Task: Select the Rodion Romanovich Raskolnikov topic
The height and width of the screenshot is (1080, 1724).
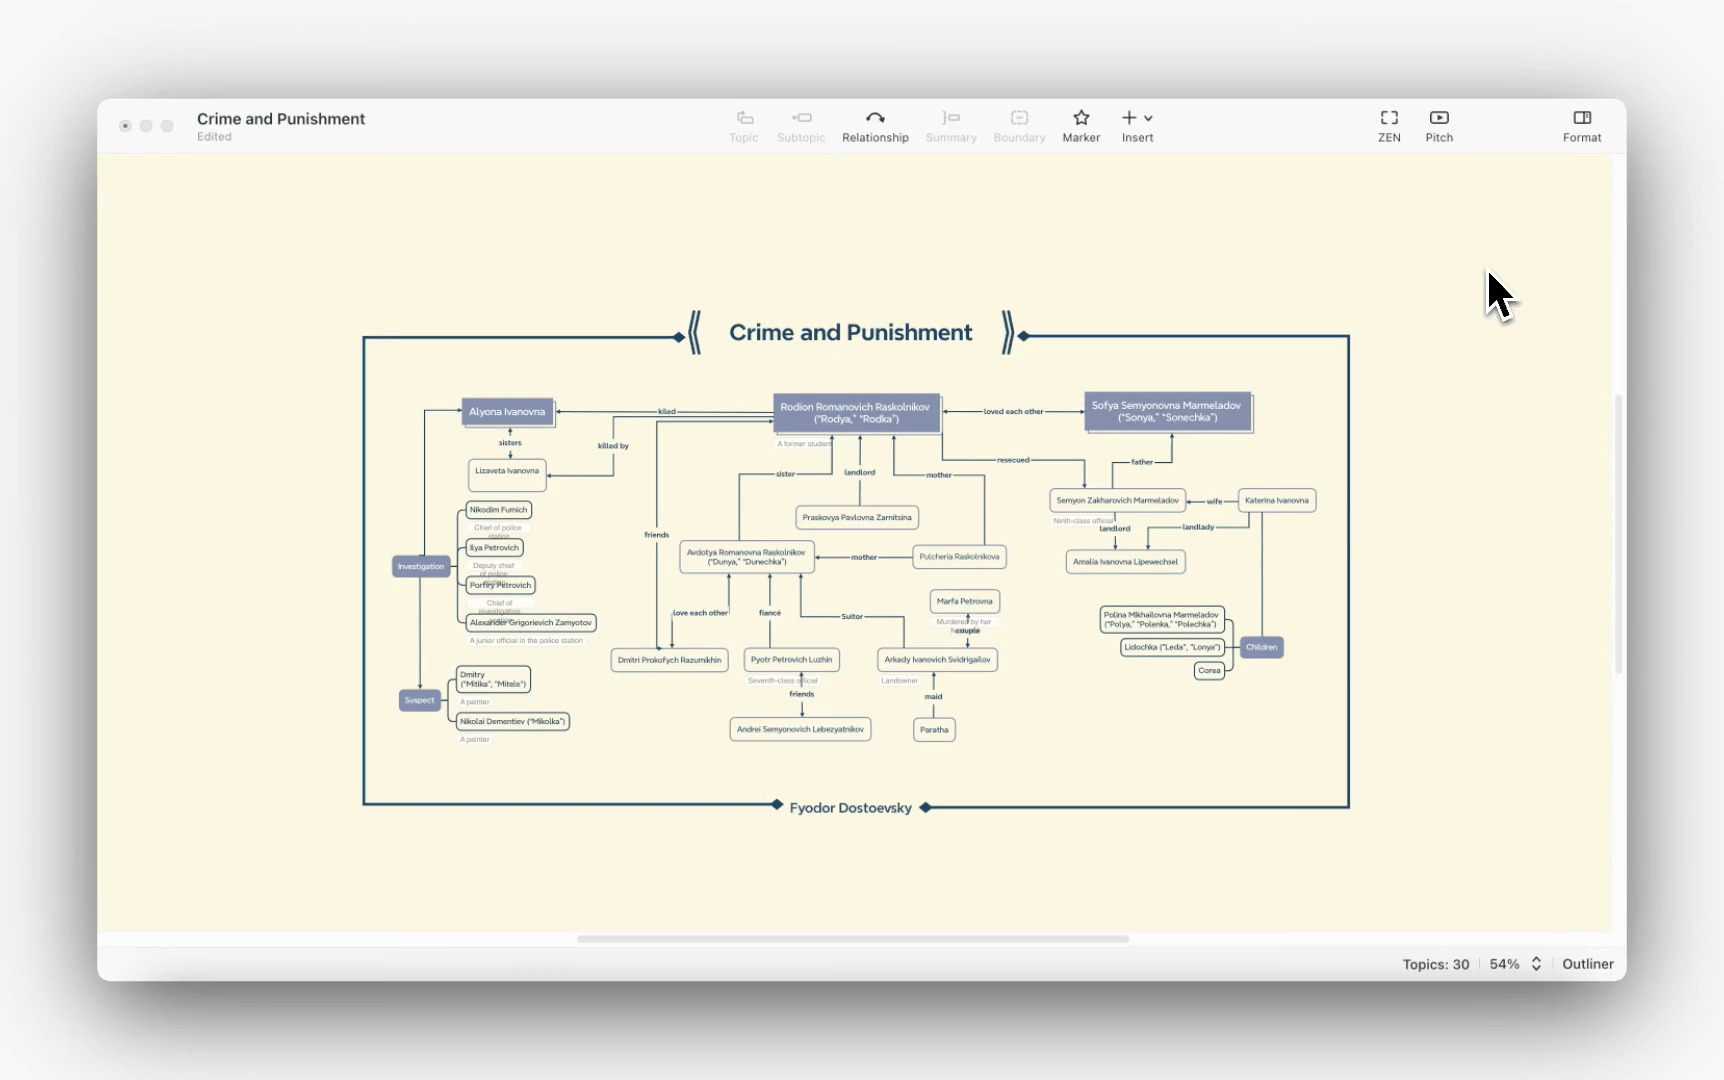Action: point(856,413)
